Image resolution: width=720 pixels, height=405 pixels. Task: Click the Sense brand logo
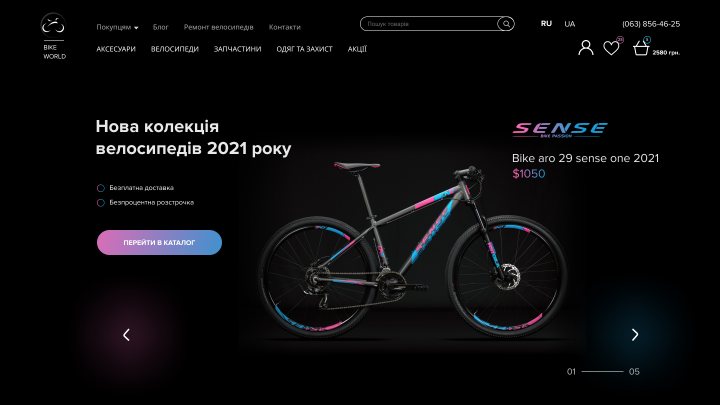pos(560,130)
